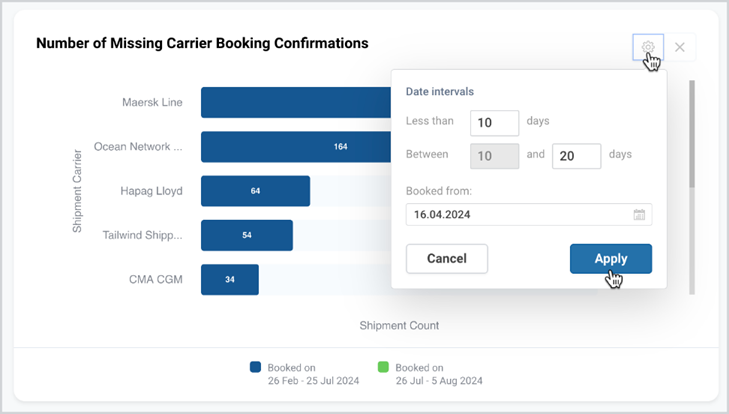Click the vertical scrollbar thumb beside the chart
Image resolution: width=729 pixels, height=414 pixels.
pos(692,134)
